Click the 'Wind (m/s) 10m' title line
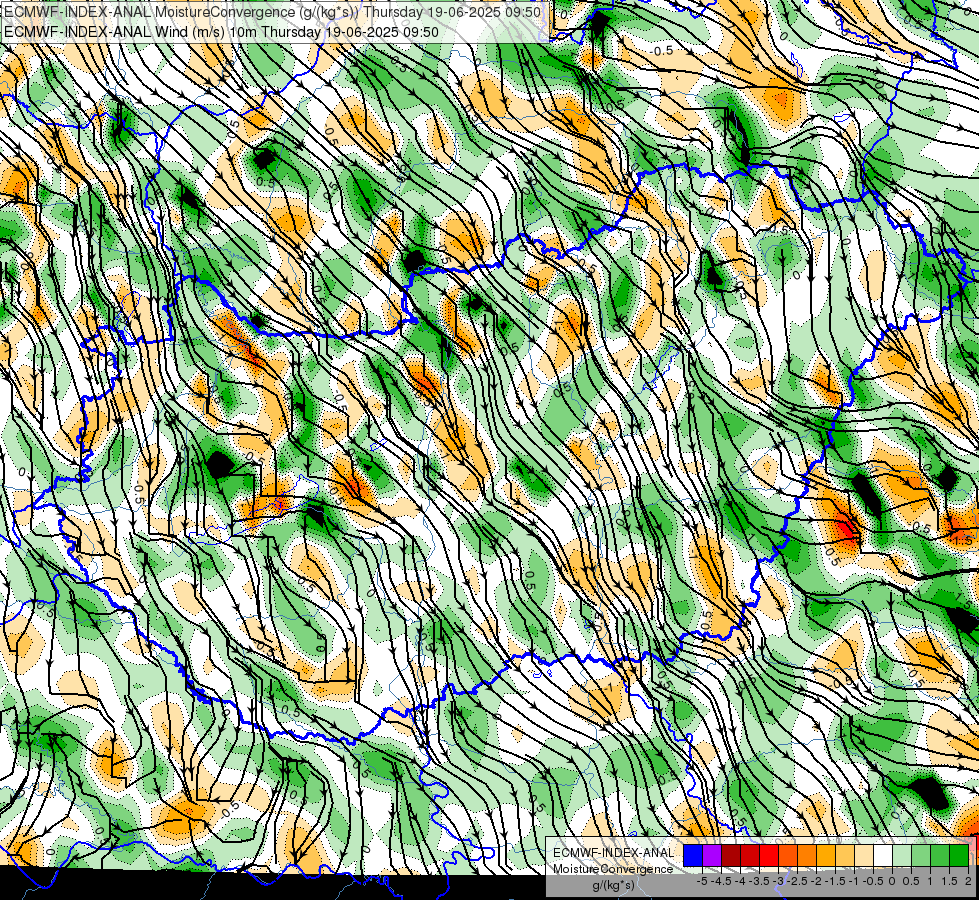This screenshot has height=900, width=979. tap(222, 32)
